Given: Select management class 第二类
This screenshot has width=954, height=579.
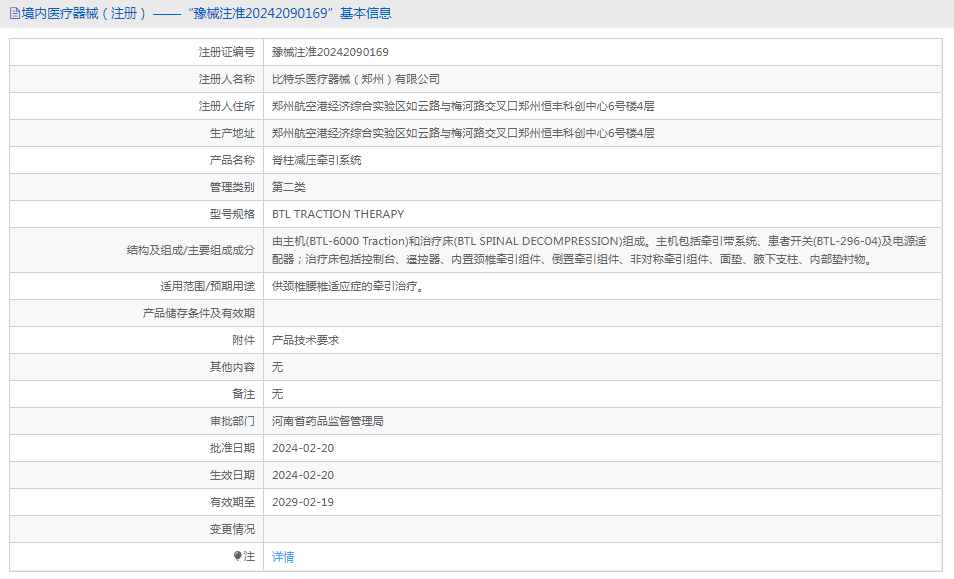Looking at the screenshot, I should click(288, 187).
